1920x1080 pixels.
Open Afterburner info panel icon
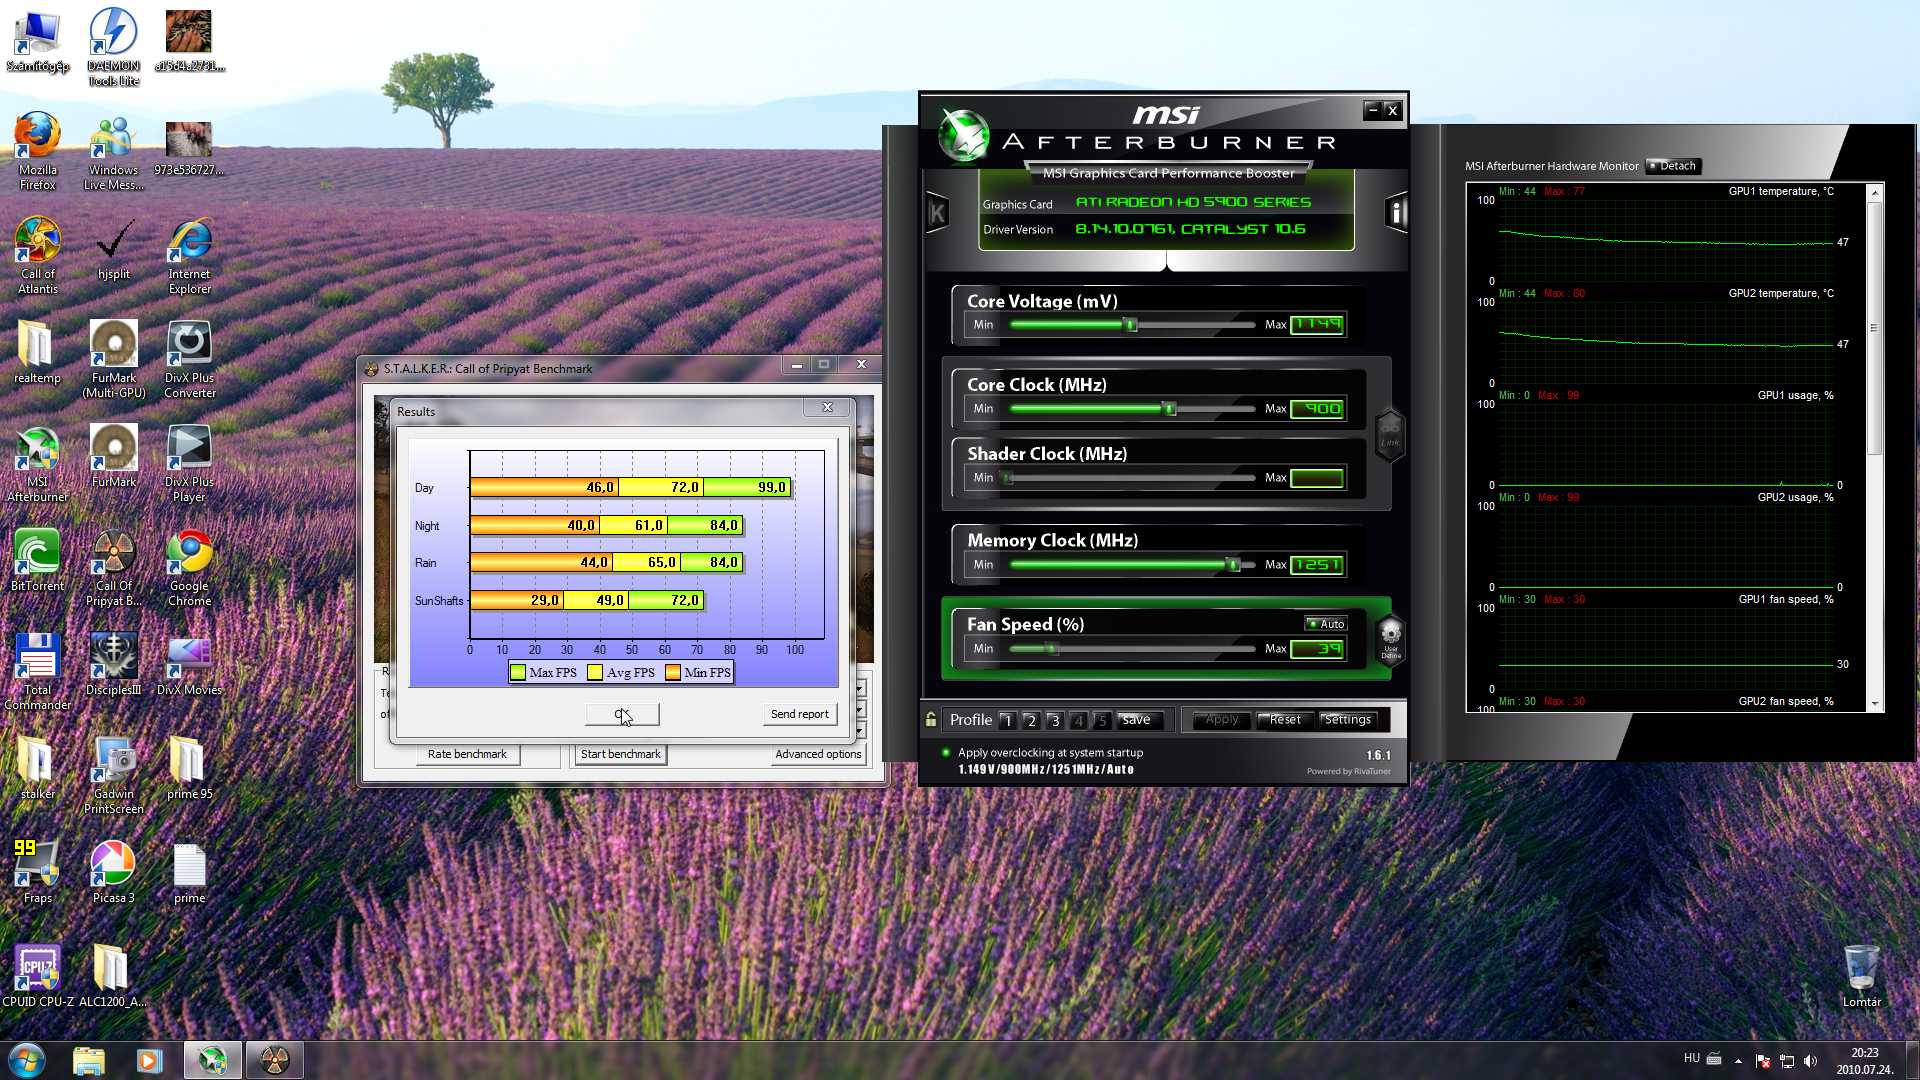(1396, 212)
